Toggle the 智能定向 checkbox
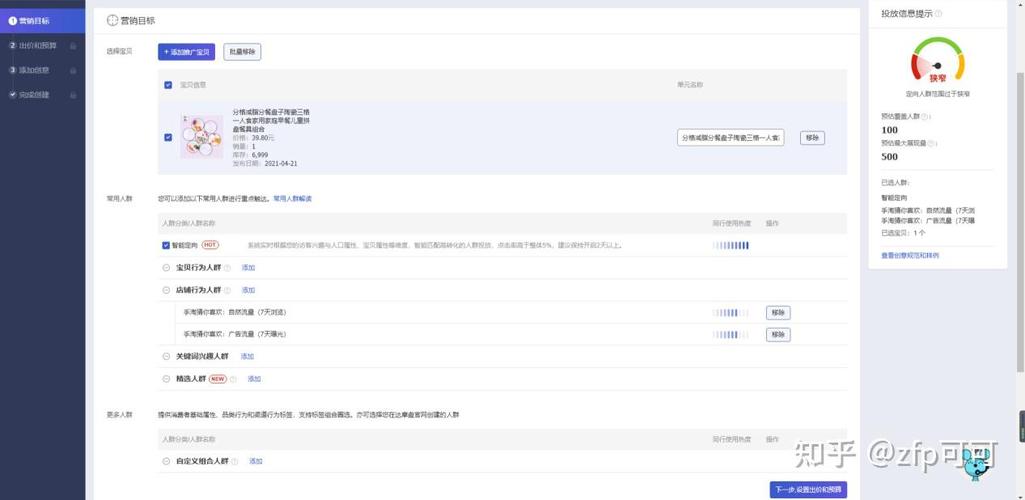This screenshot has width=1025, height=500. [166, 245]
